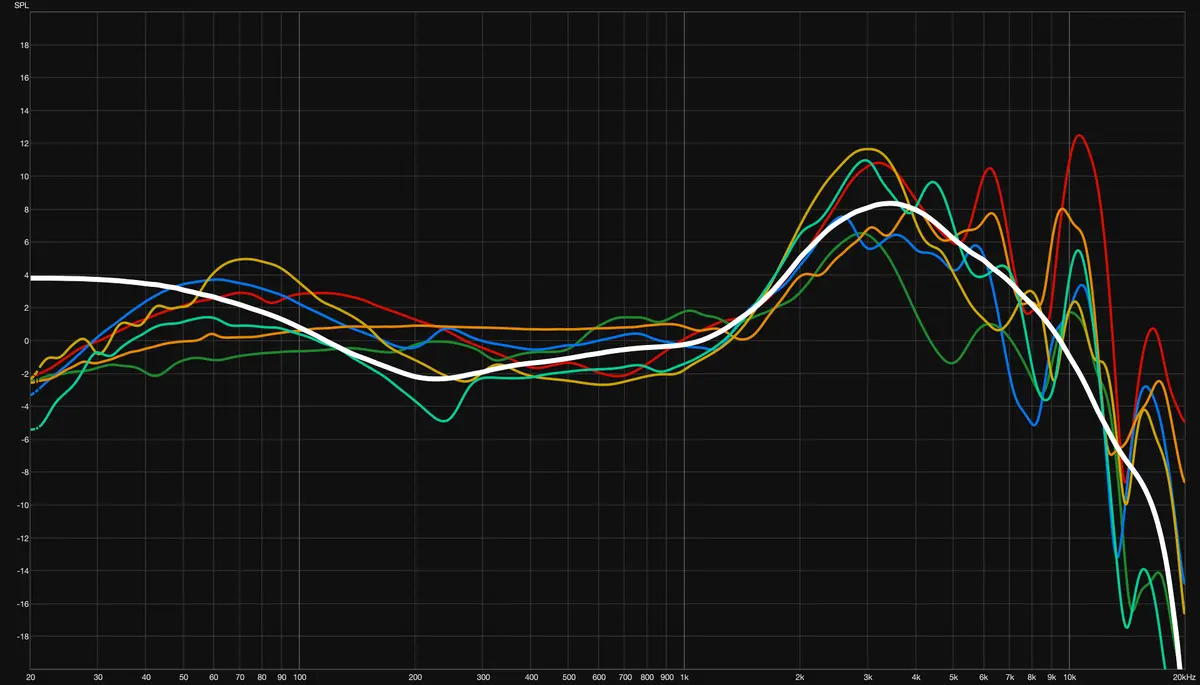Click the SPL axis label
The image size is (1200, 685).
click(21, 4)
